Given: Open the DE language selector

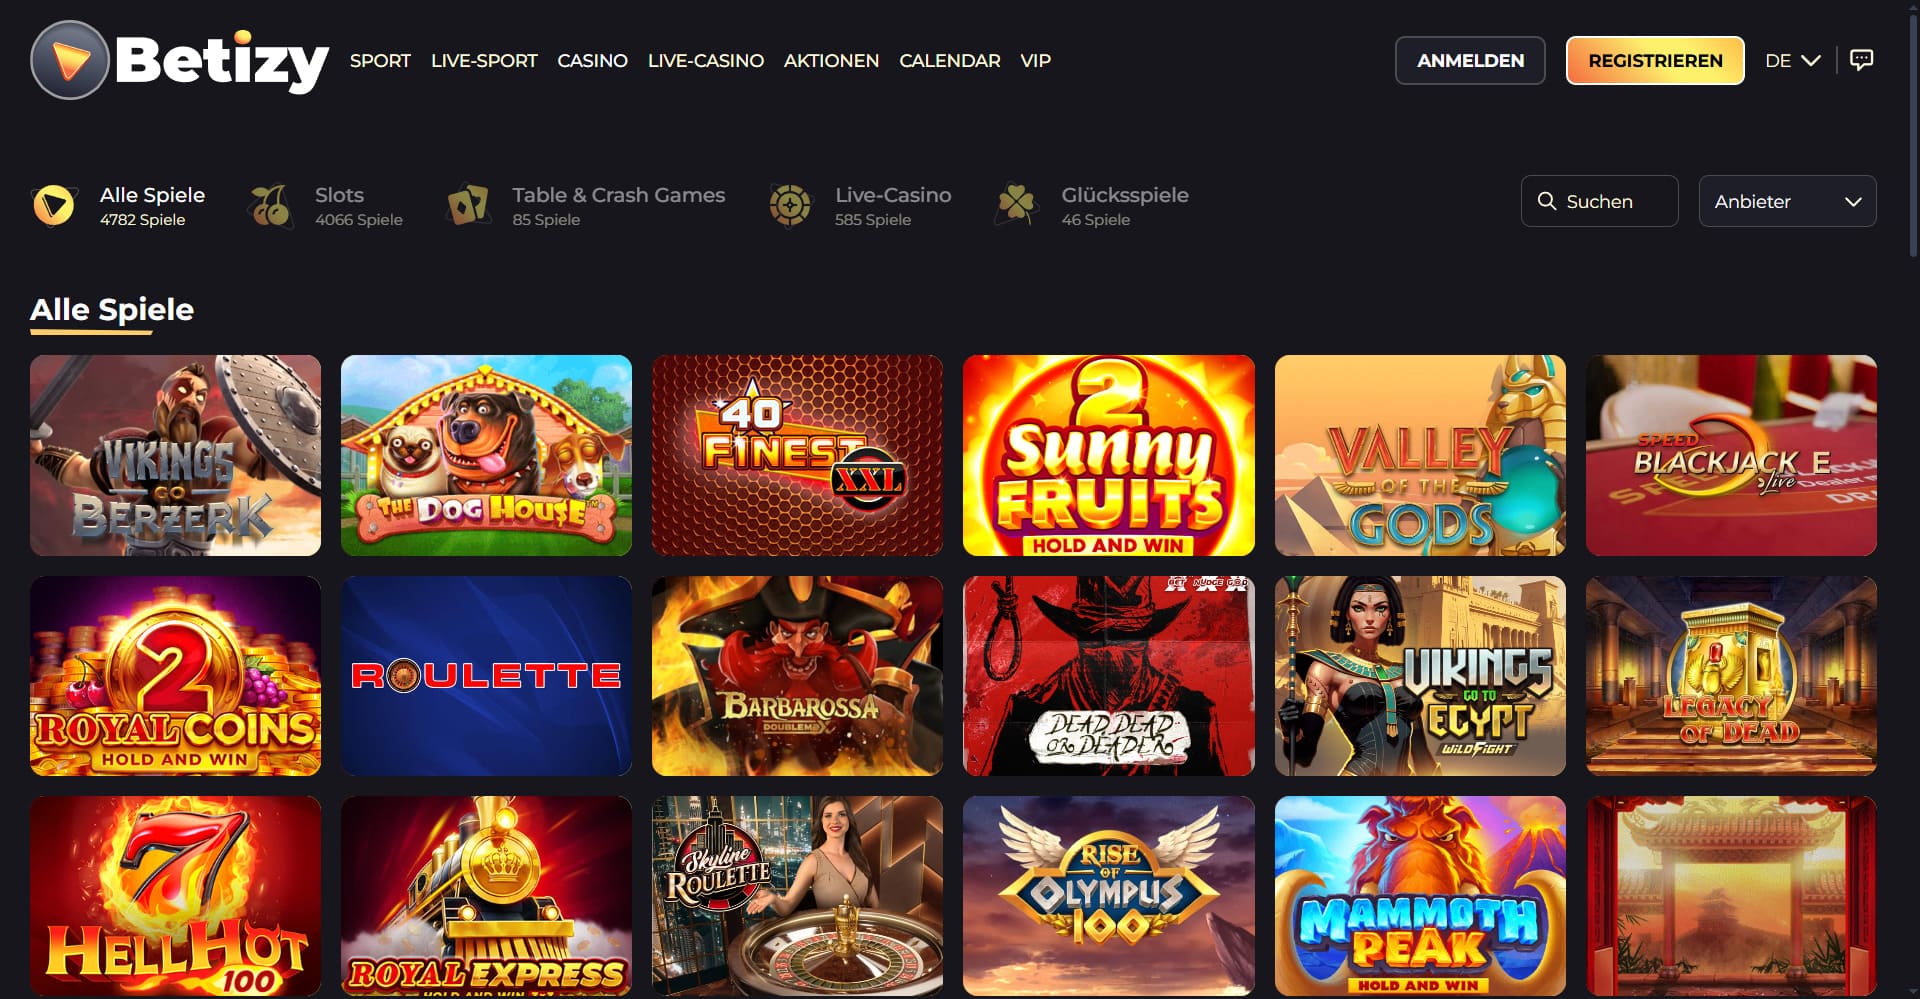Looking at the screenshot, I should (x=1792, y=60).
